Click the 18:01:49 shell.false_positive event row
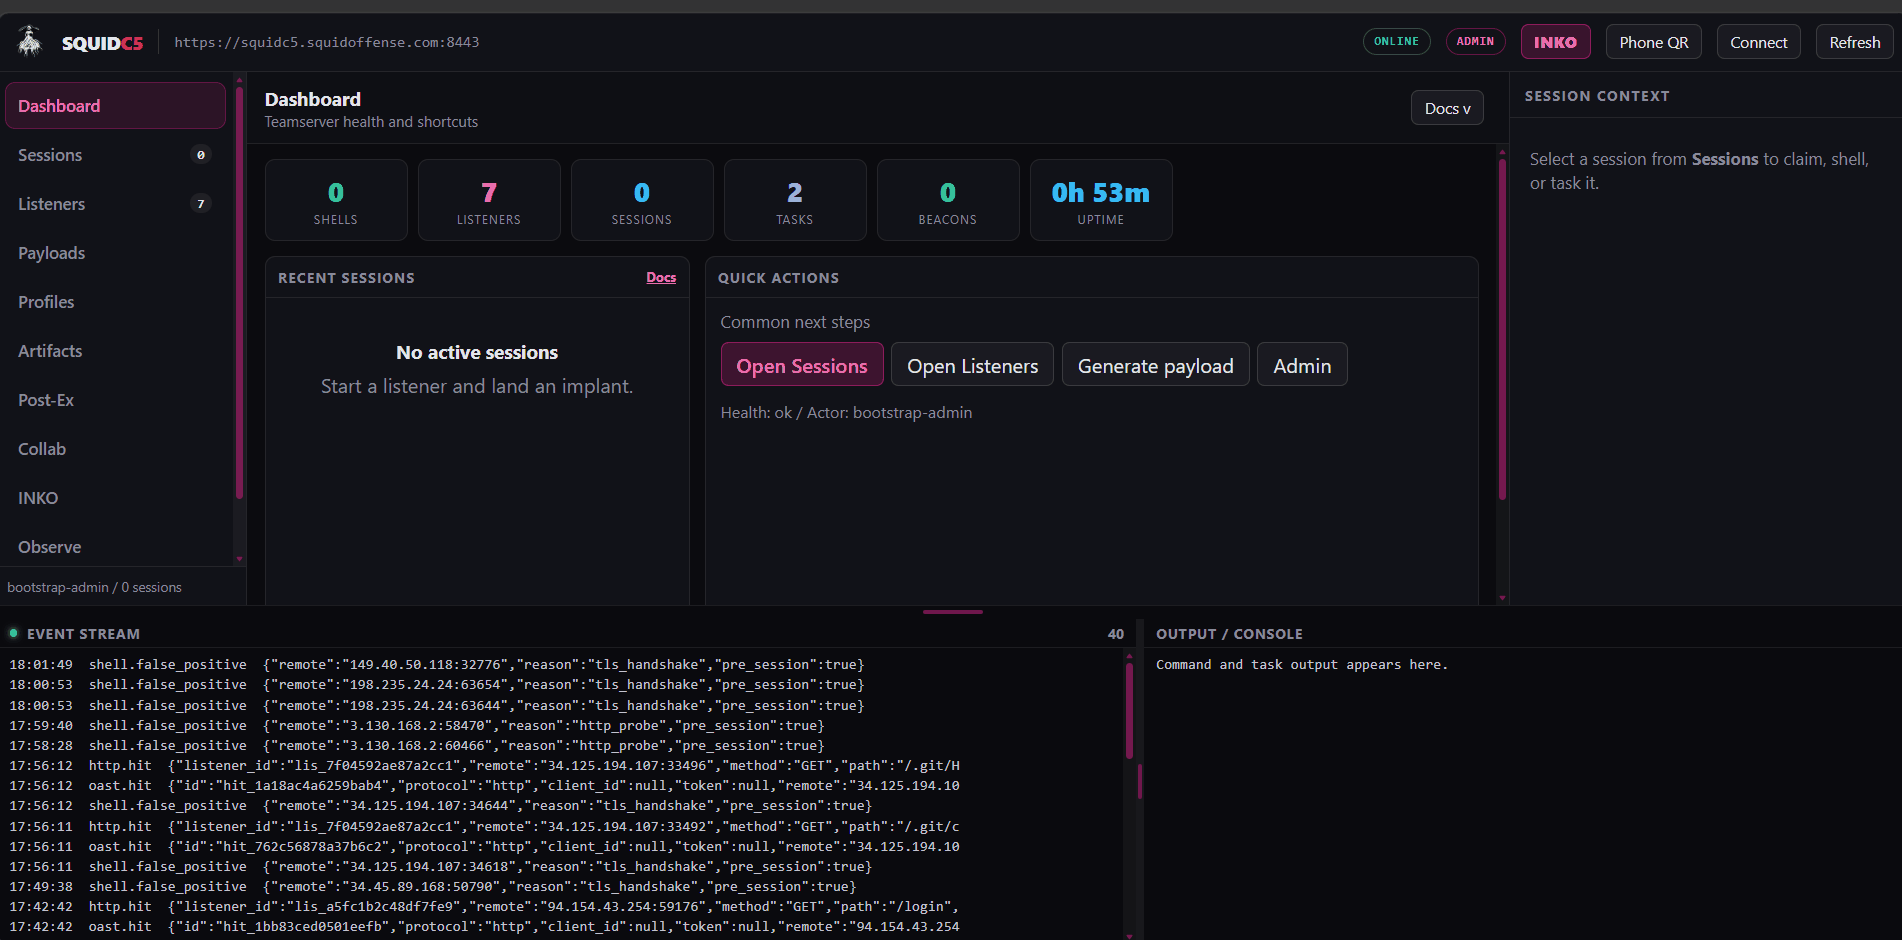Viewport: 1902px width, 940px height. (437, 665)
